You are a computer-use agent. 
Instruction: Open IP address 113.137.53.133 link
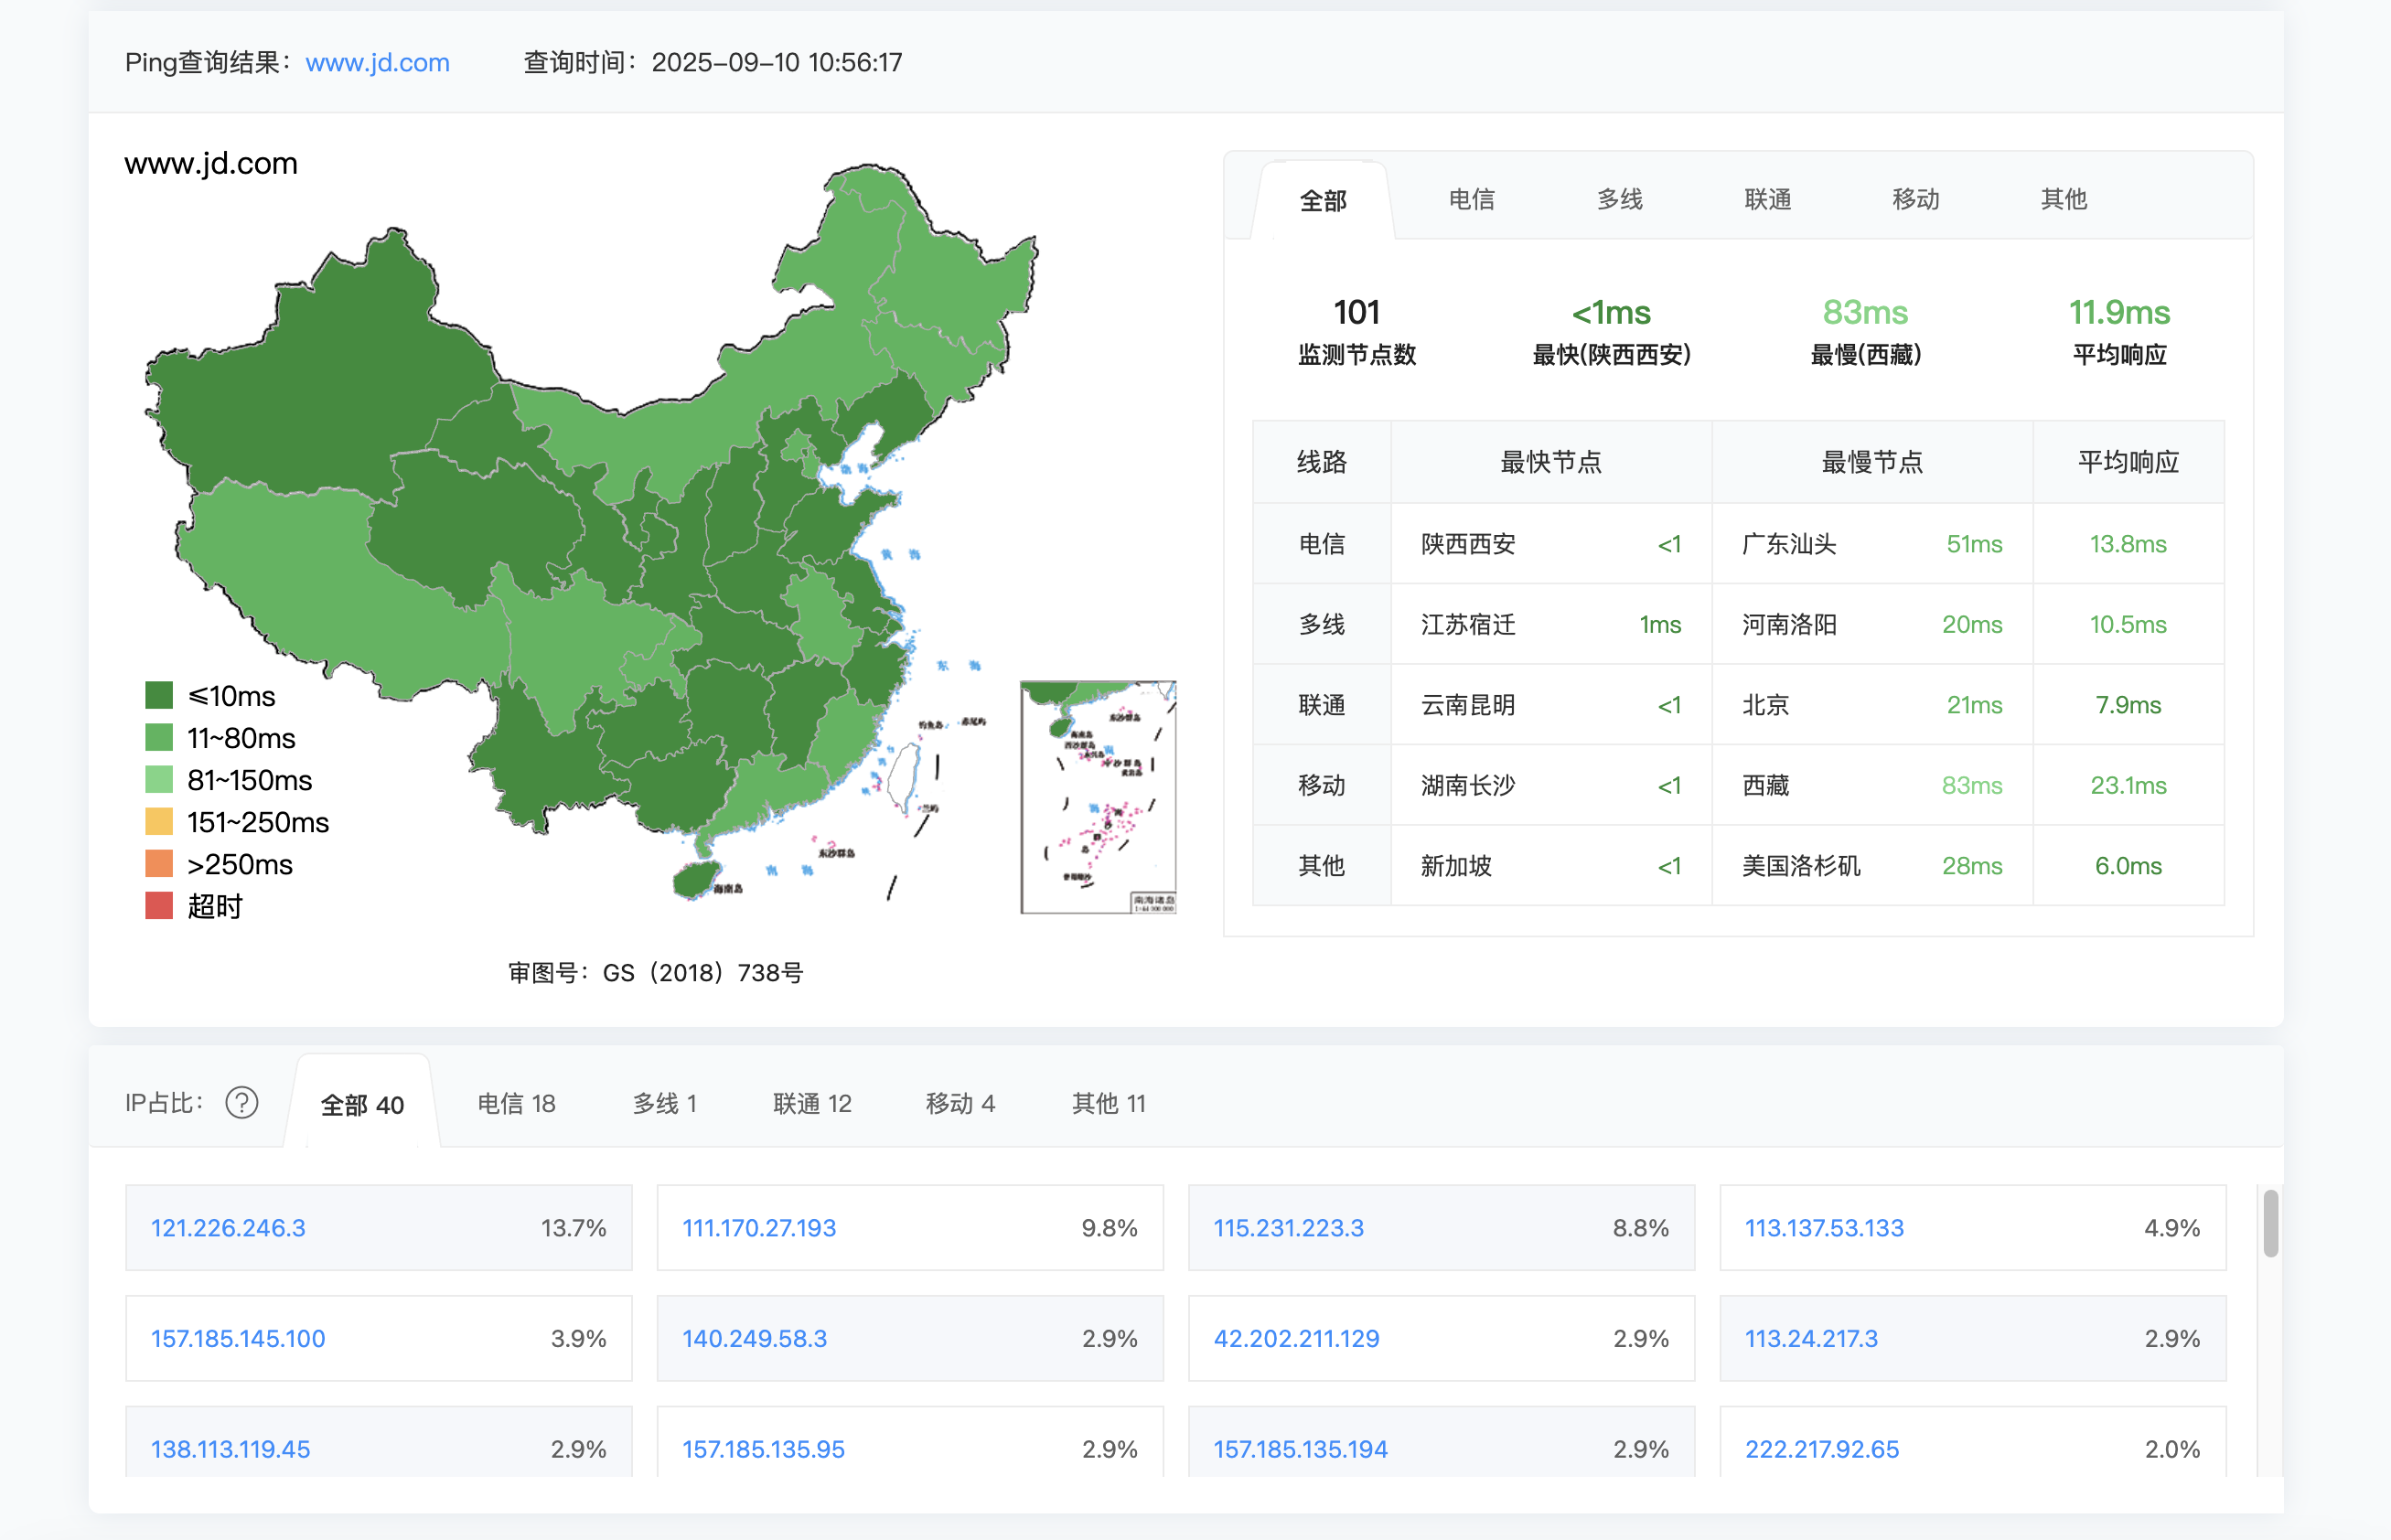[1824, 1228]
